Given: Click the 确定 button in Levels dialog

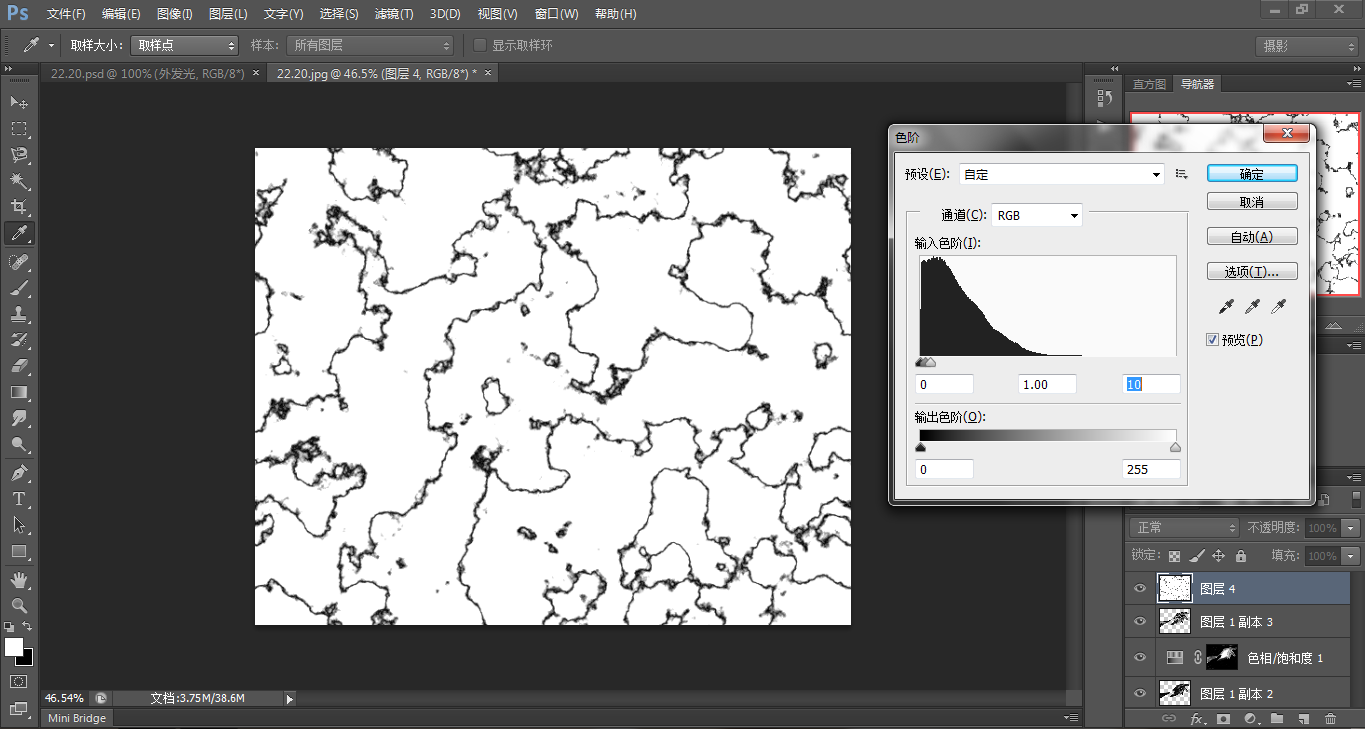Looking at the screenshot, I should tap(1252, 174).
